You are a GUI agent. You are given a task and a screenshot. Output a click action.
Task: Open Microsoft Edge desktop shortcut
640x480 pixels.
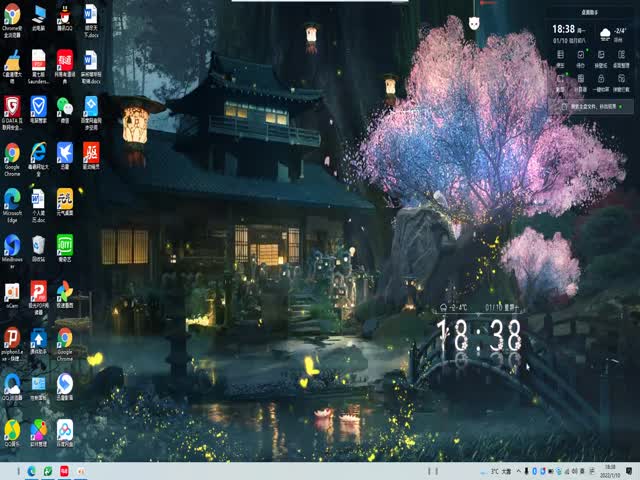(x=12, y=200)
